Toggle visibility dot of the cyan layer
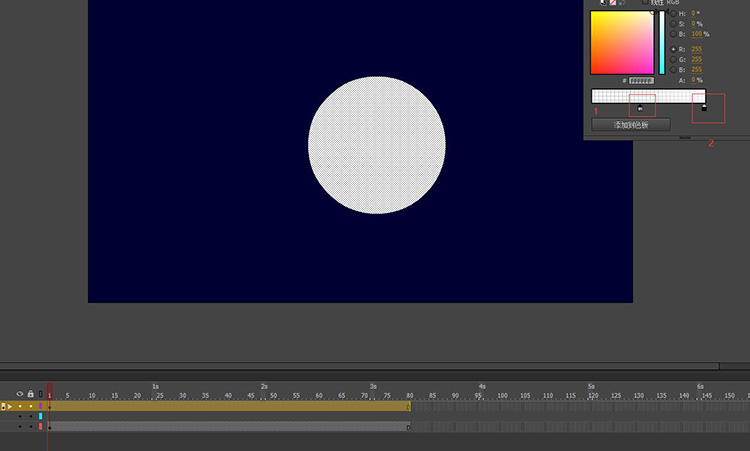 tap(20, 417)
